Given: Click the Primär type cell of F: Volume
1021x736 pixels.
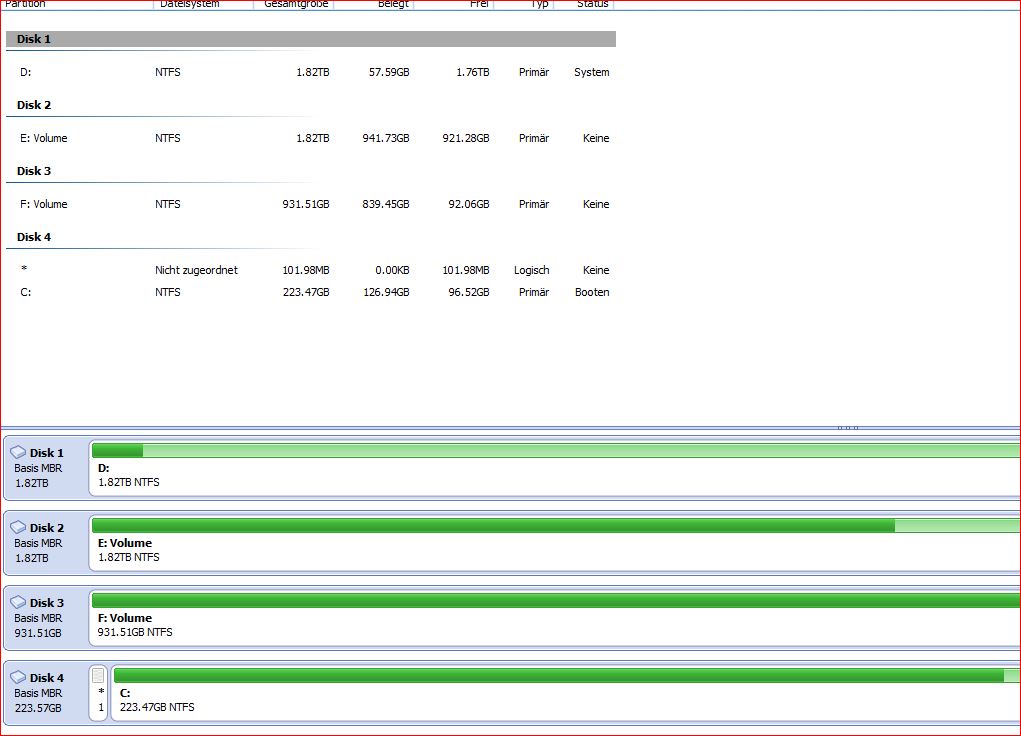Looking at the screenshot, I should [534, 204].
